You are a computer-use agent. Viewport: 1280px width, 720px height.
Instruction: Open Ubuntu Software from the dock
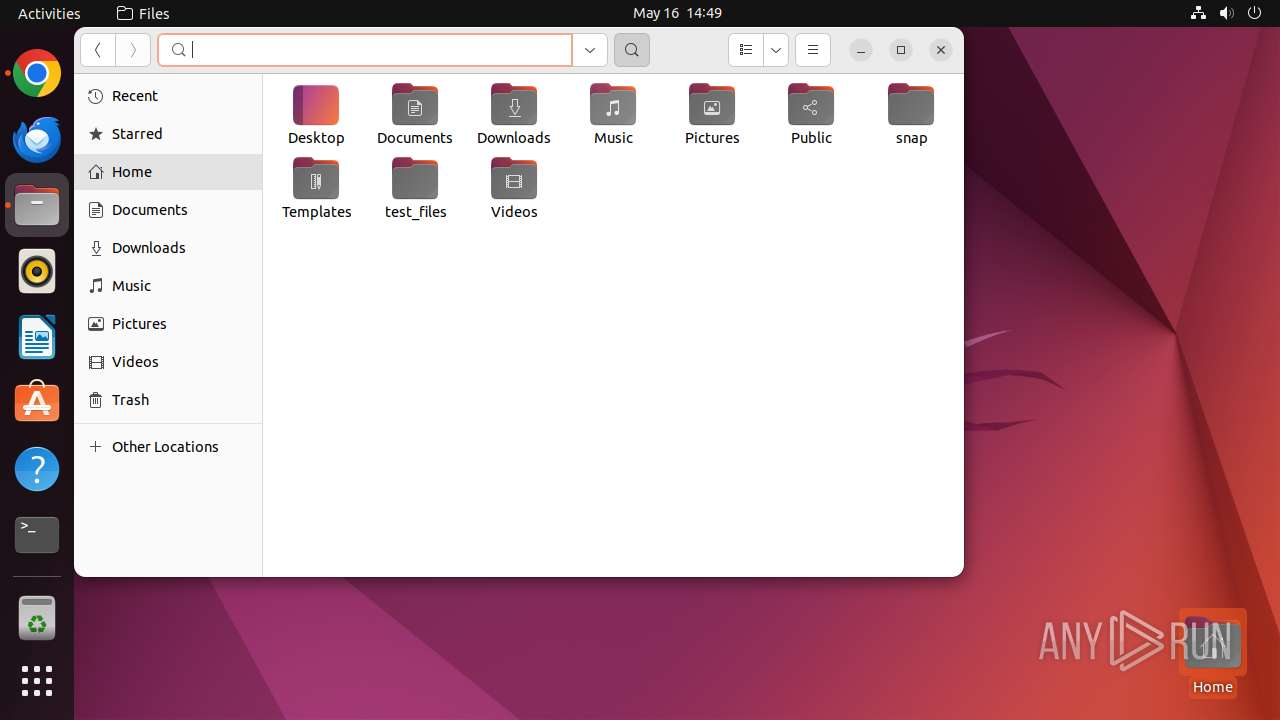[37, 403]
